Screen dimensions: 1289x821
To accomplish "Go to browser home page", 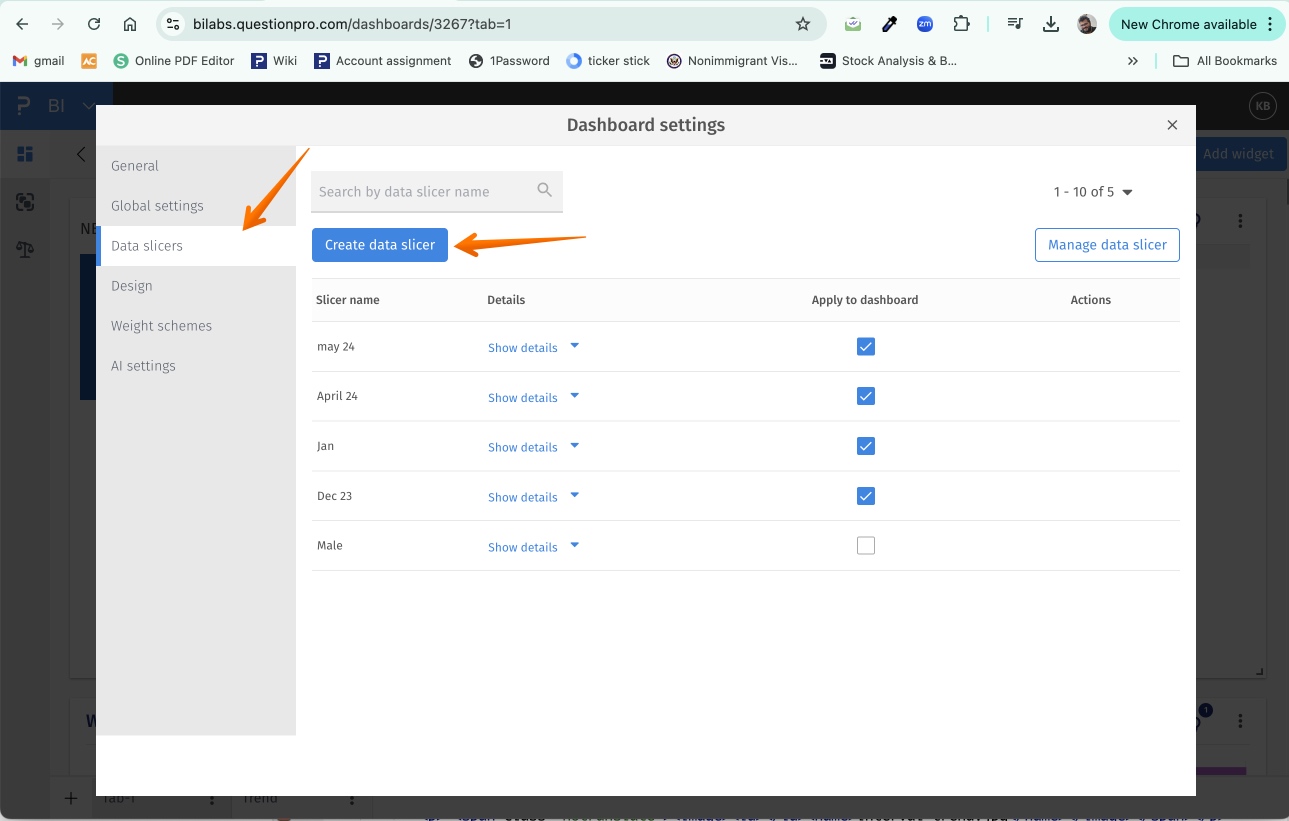I will (x=130, y=24).
